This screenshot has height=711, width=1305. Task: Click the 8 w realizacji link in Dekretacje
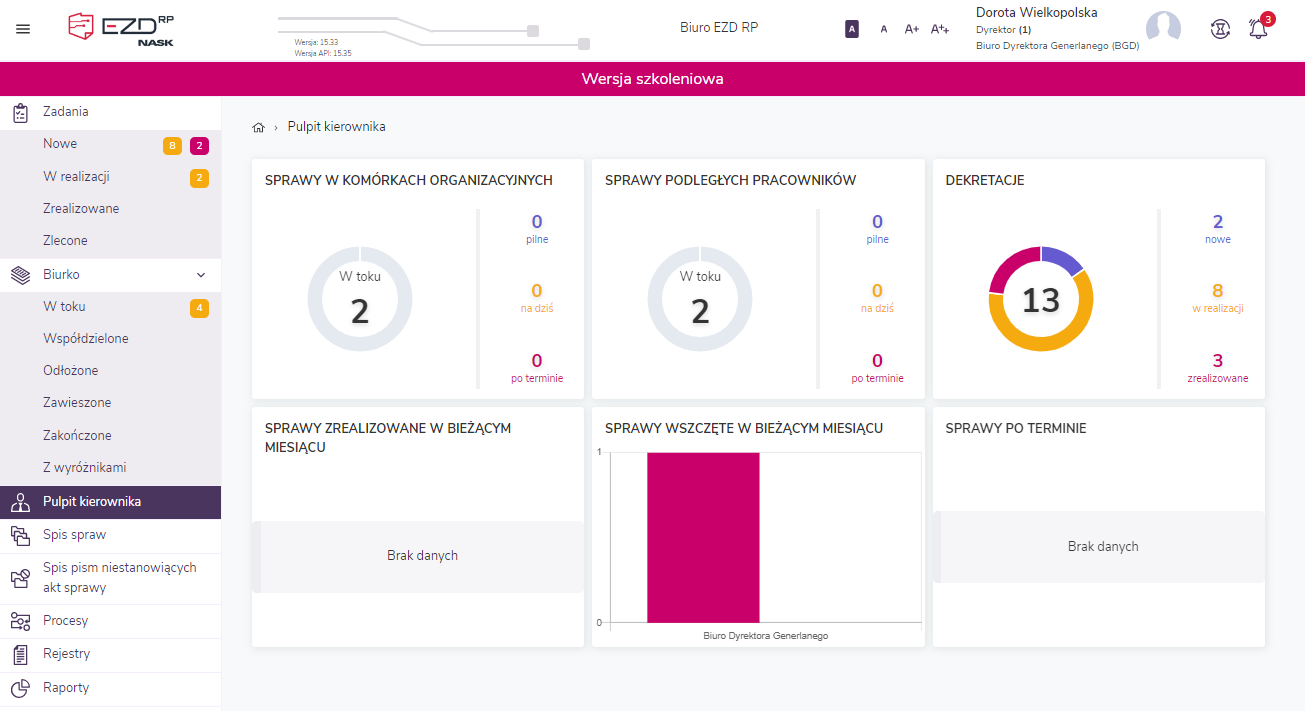pos(1217,297)
